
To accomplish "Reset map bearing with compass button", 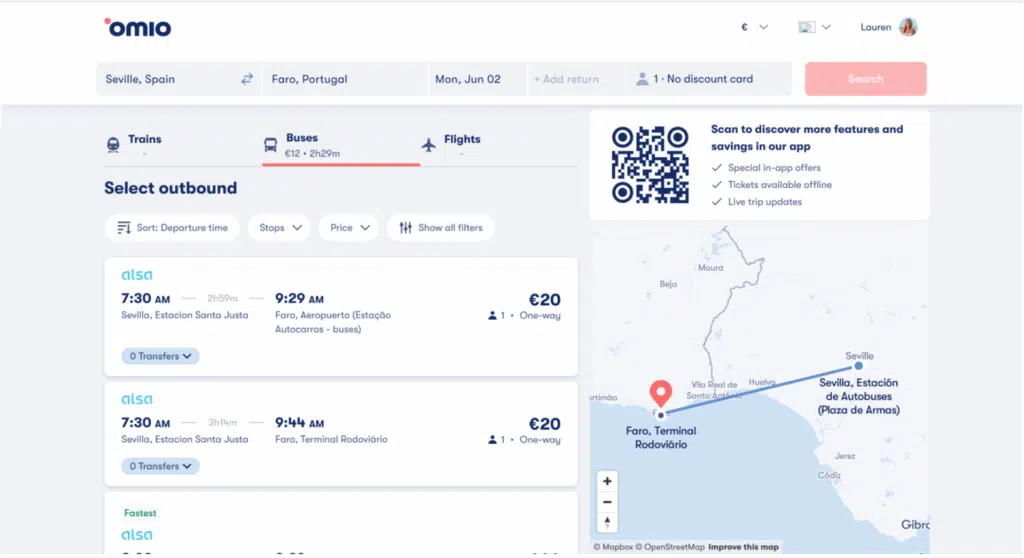I will tap(607, 522).
